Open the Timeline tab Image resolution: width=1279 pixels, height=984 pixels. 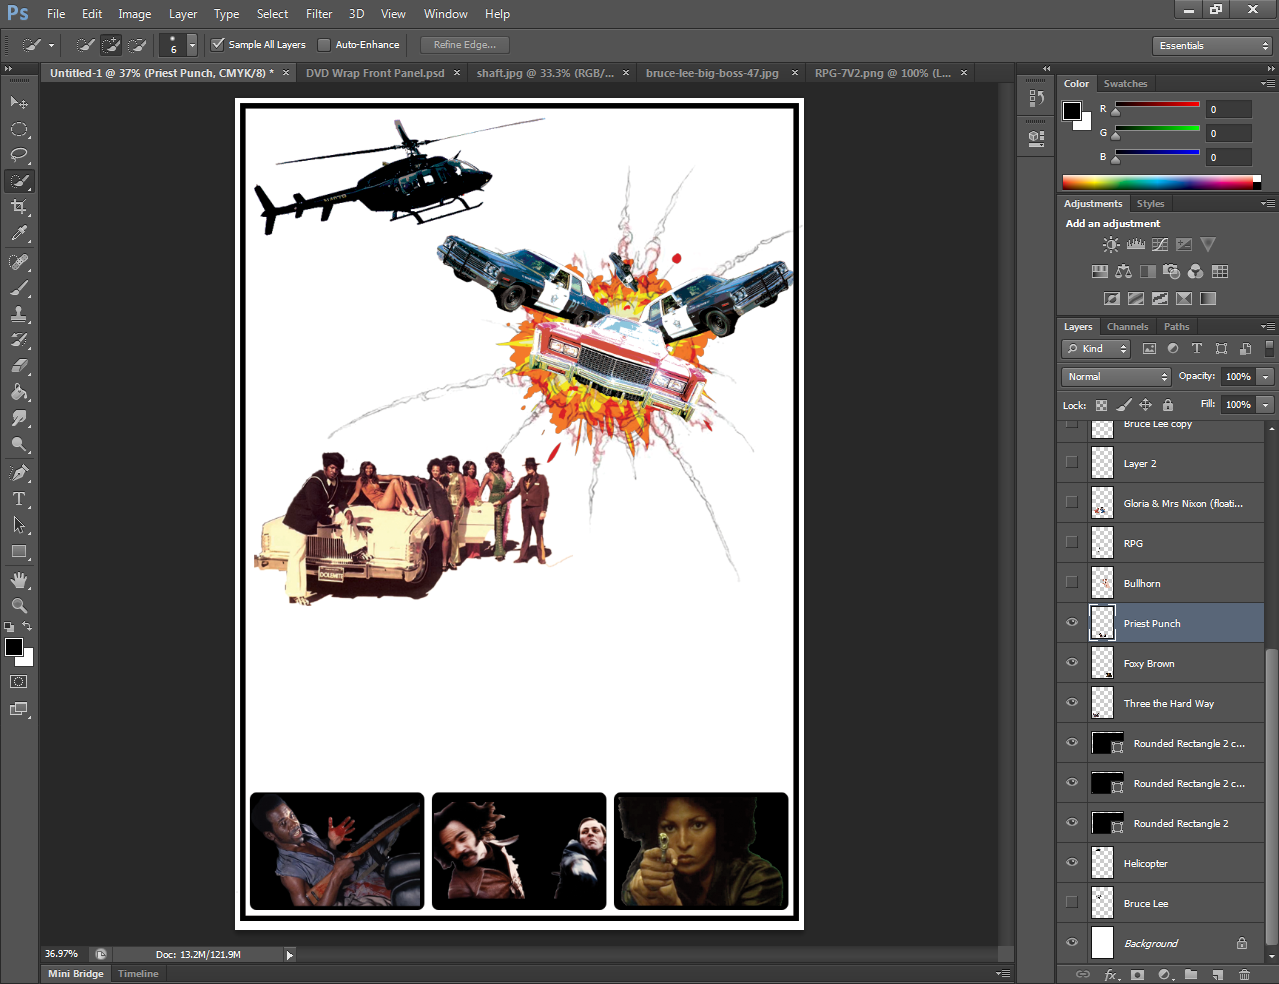tap(138, 974)
